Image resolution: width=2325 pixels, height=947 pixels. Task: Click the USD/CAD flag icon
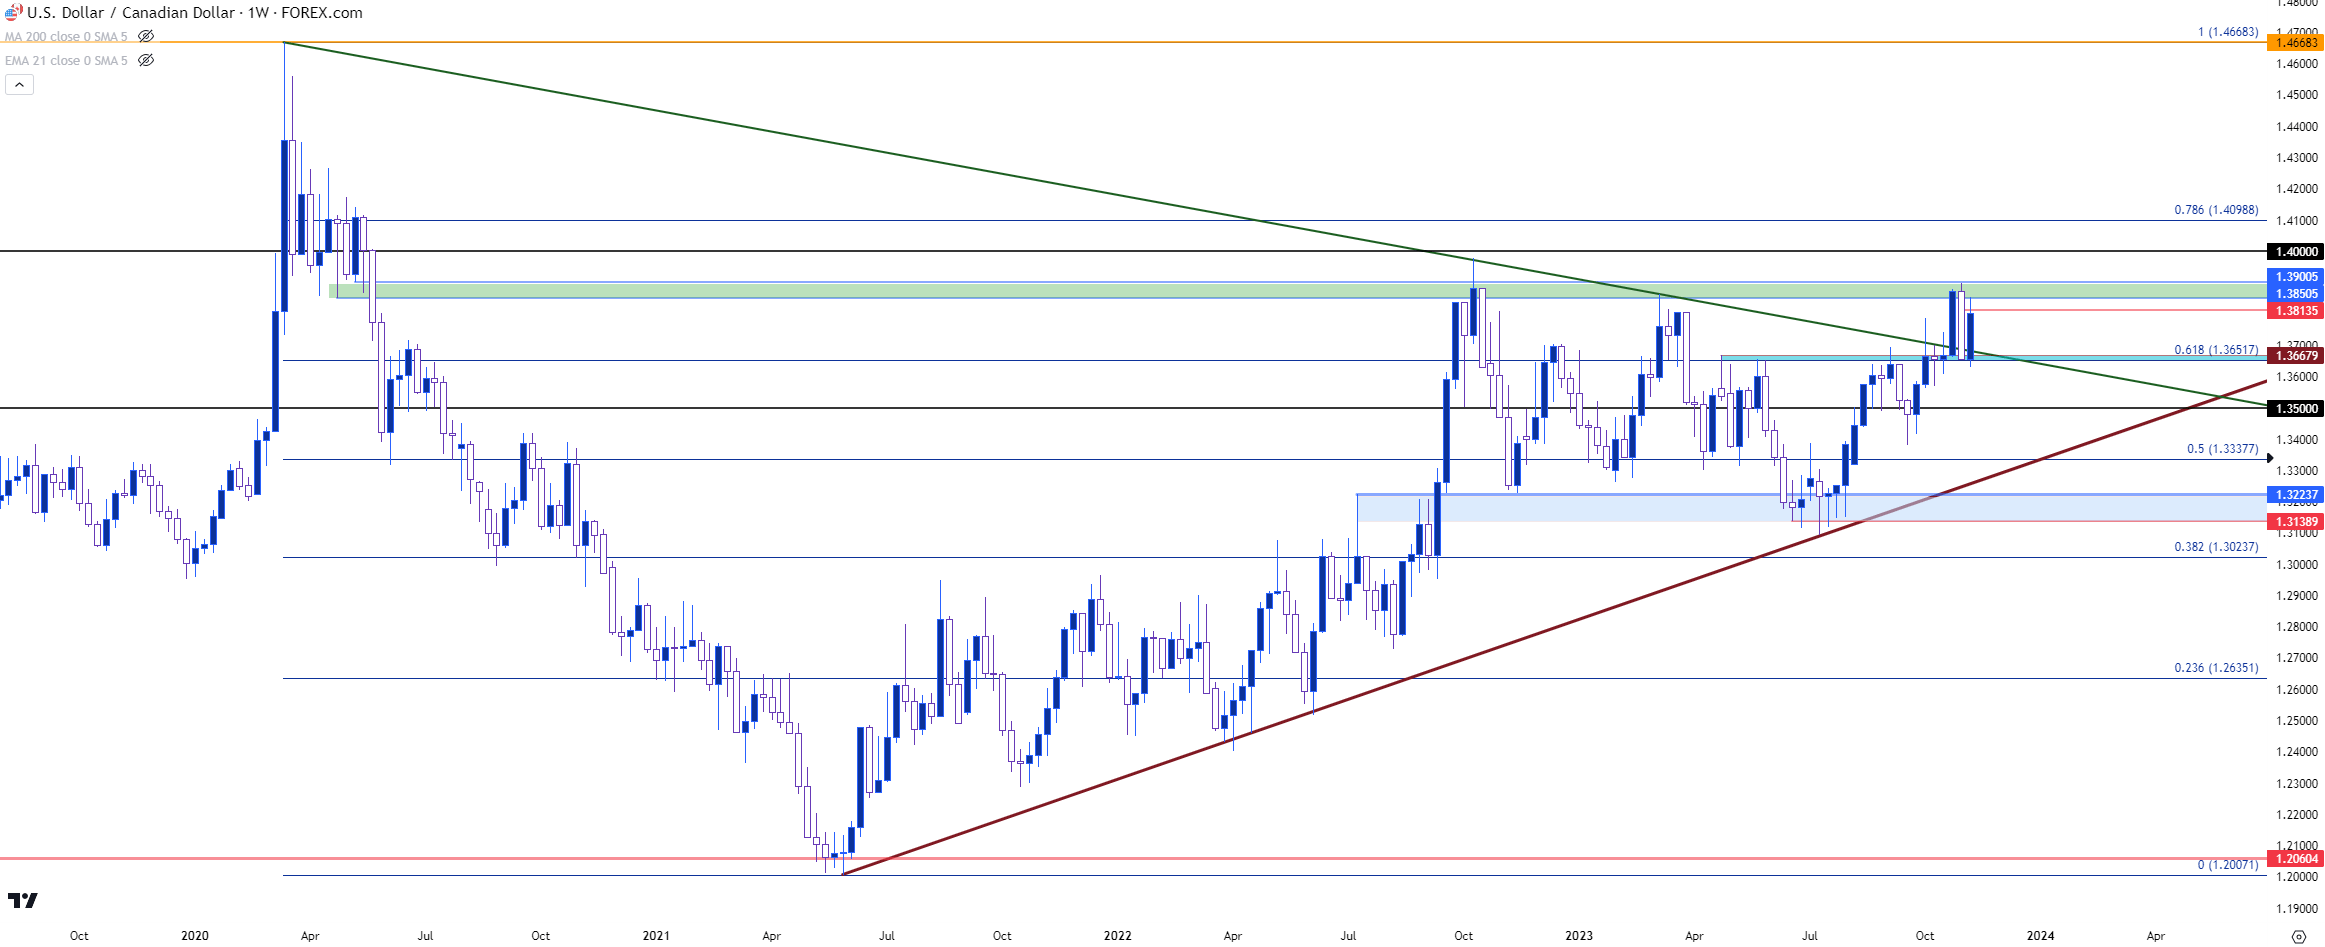click(x=13, y=12)
